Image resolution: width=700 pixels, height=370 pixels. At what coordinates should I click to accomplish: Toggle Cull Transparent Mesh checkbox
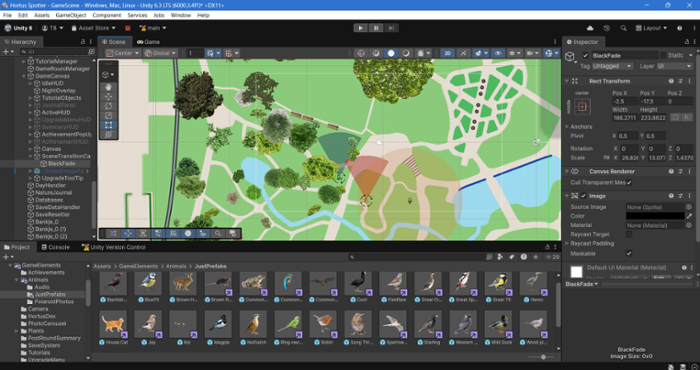pos(629,183)
